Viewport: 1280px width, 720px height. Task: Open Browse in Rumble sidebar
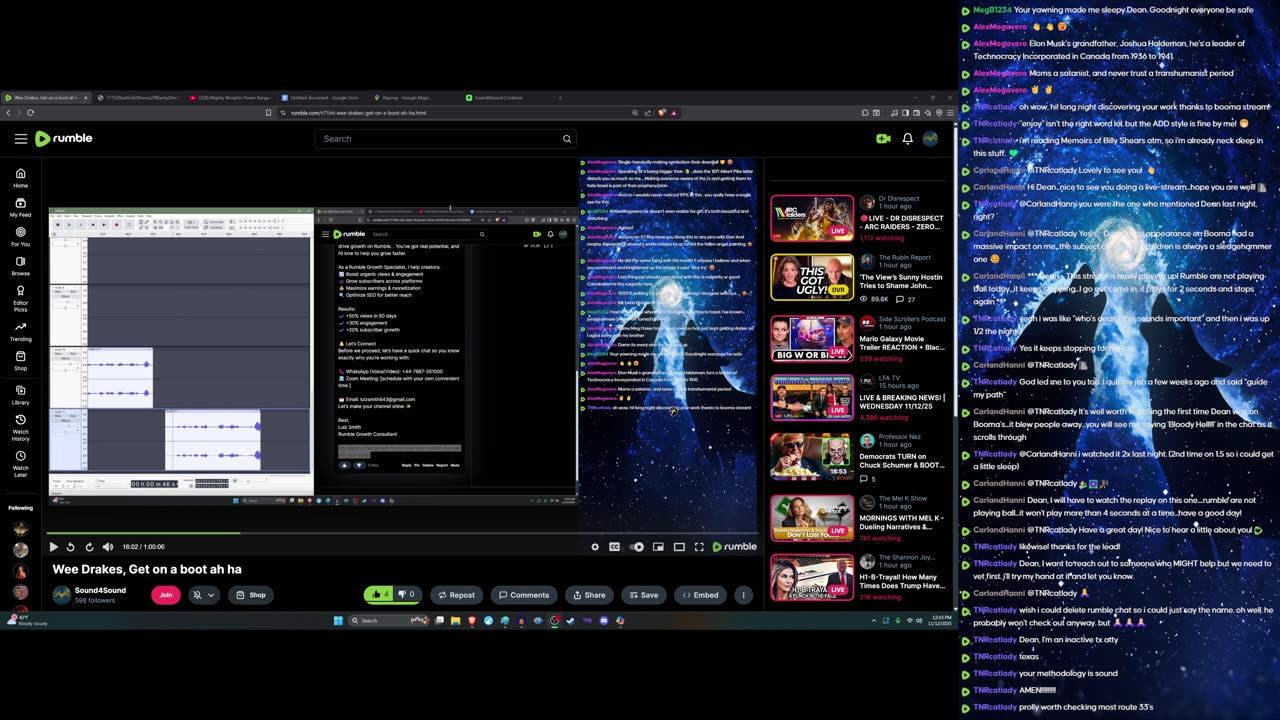[x=20, y=266]
